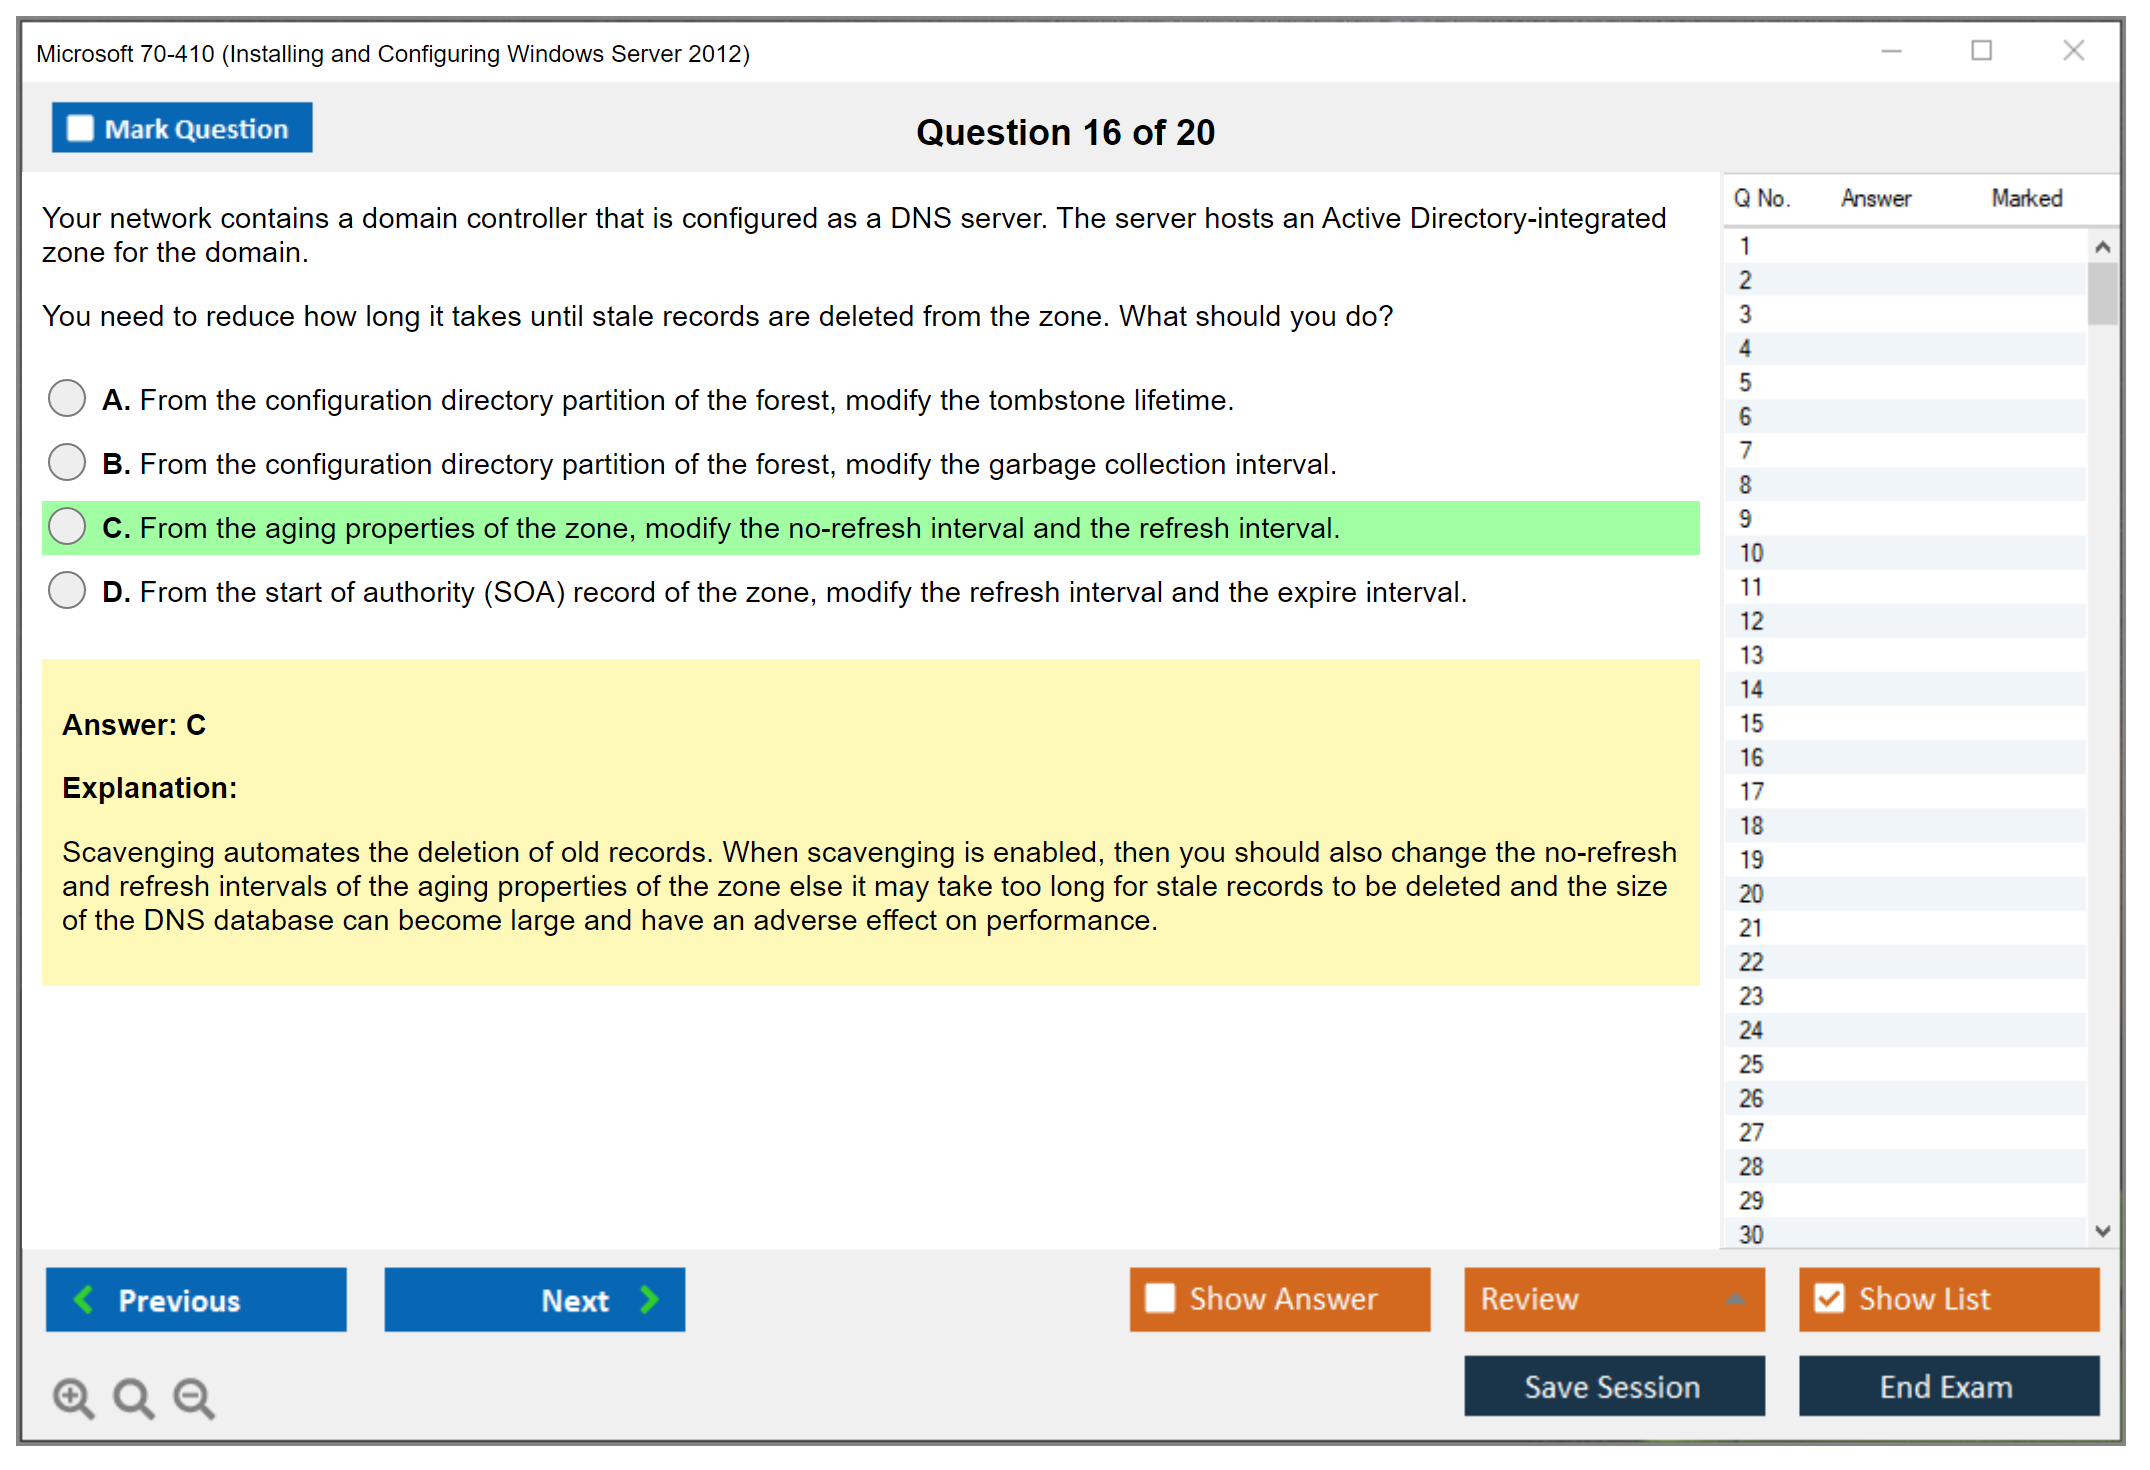Viewport: 2150px width, 1470px height.
Task: Click the Save Session button
Action: tap(1613, 1386)
